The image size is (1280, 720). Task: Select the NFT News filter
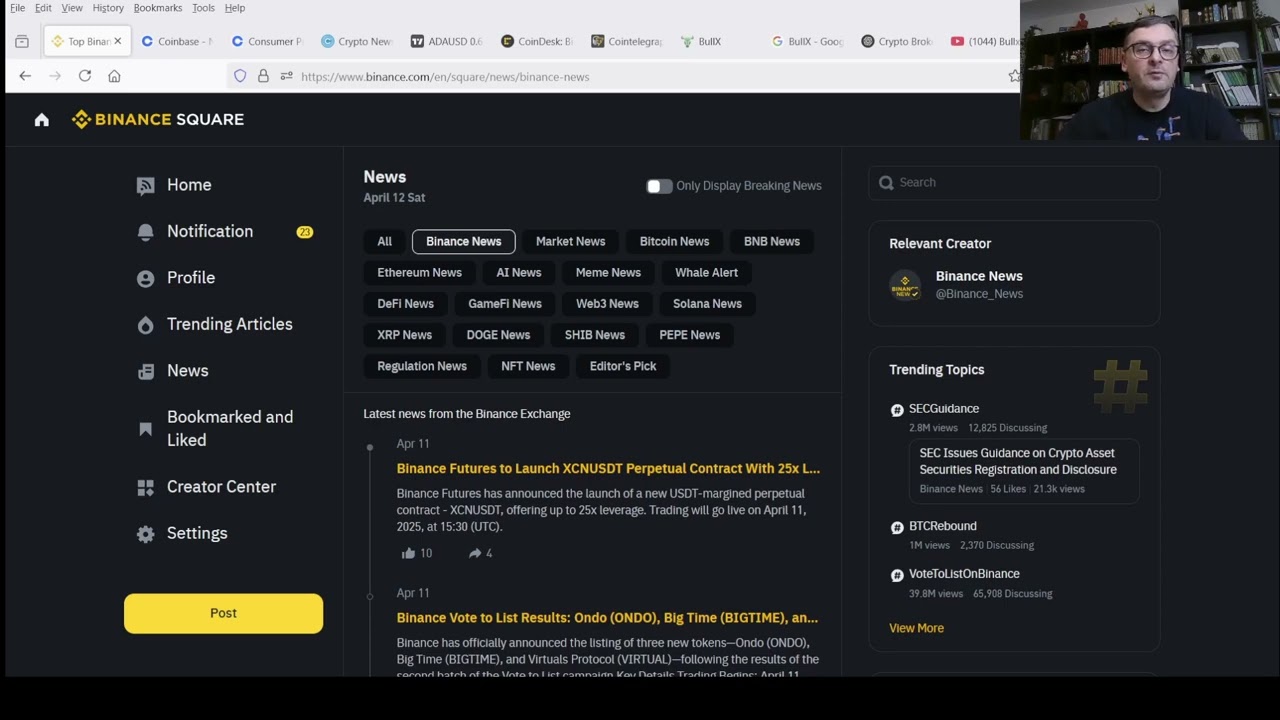click(x=528, y=366)
